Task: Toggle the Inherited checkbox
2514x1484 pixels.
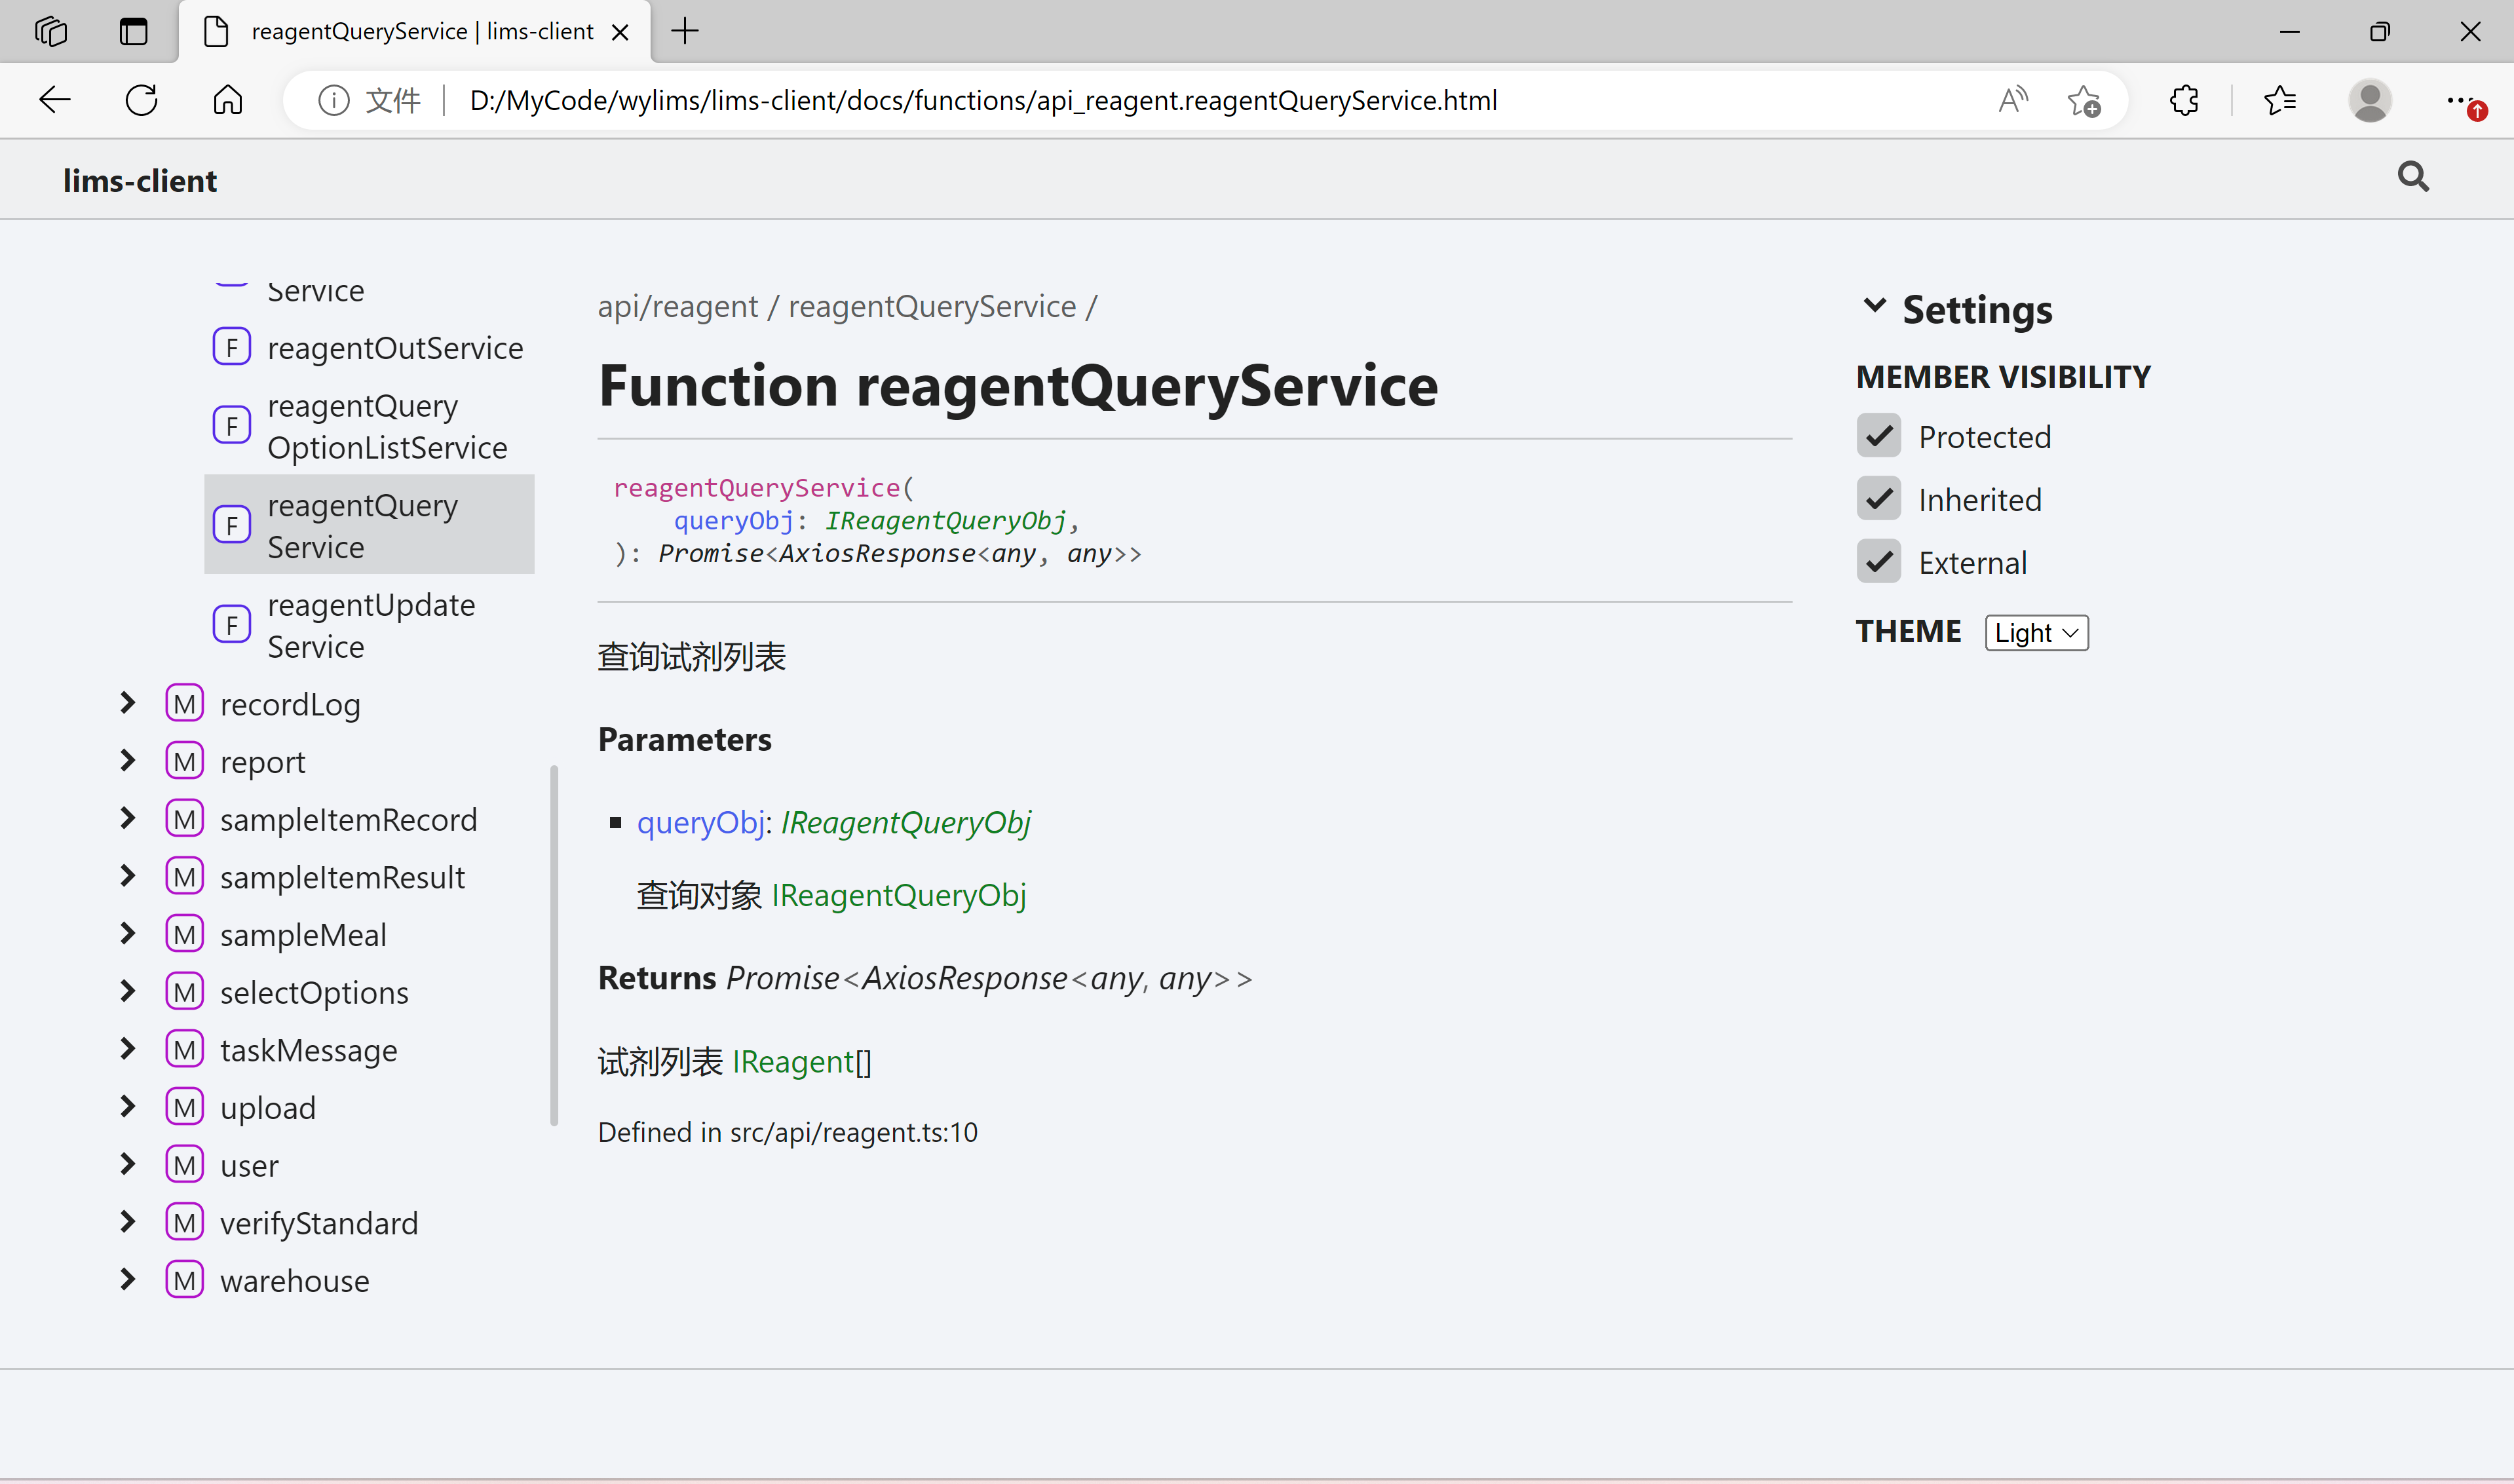Action: click(1879, 499)
